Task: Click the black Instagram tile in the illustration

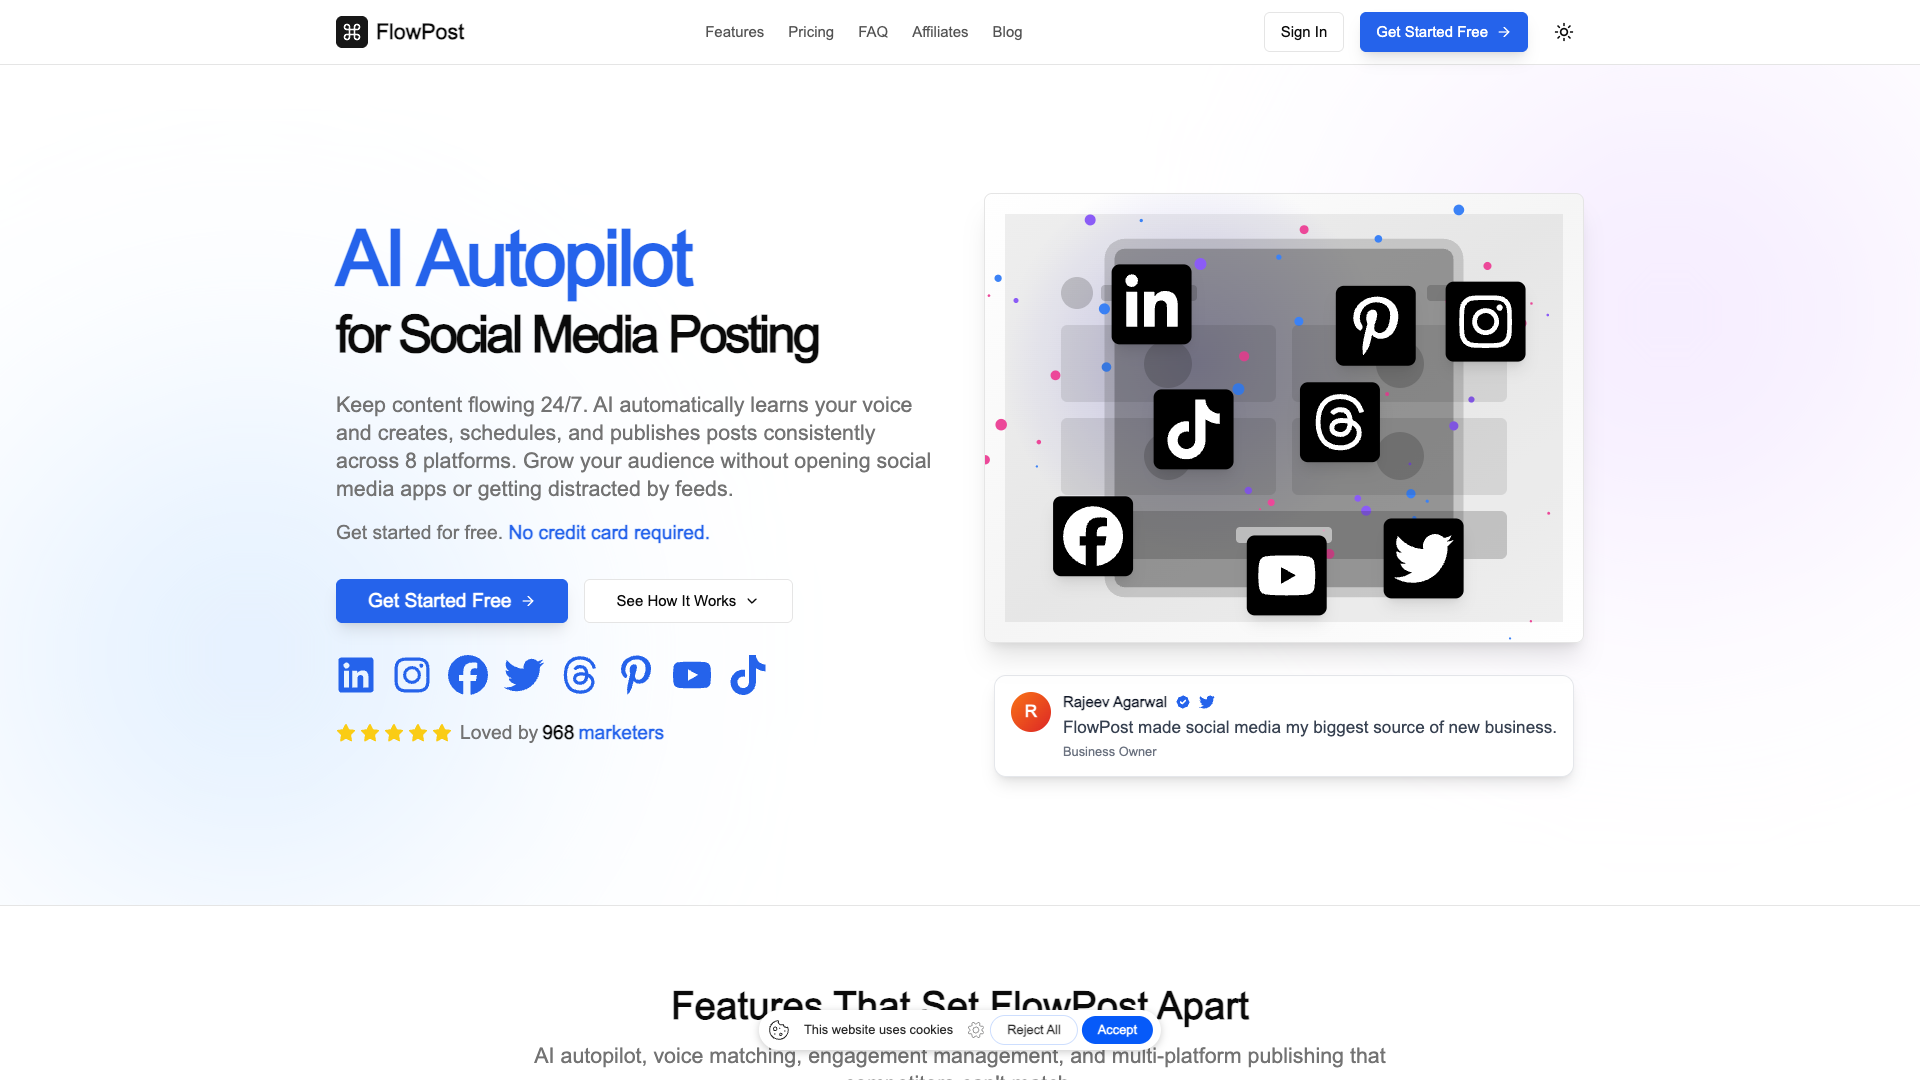Action: 1486,322
